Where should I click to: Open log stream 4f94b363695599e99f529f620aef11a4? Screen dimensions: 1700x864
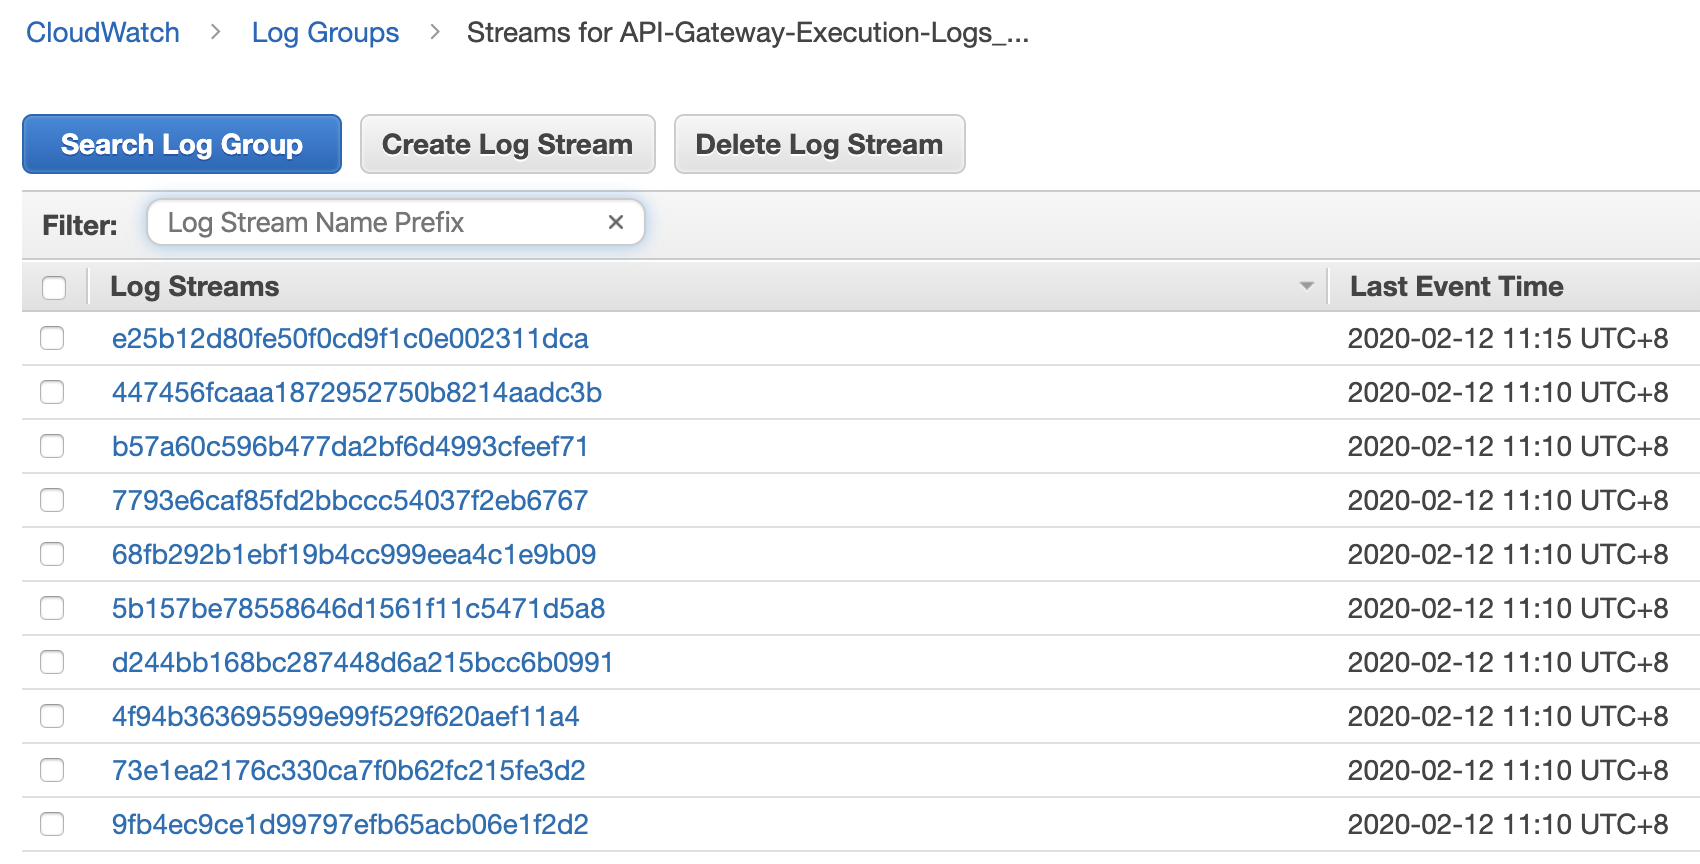345,717
